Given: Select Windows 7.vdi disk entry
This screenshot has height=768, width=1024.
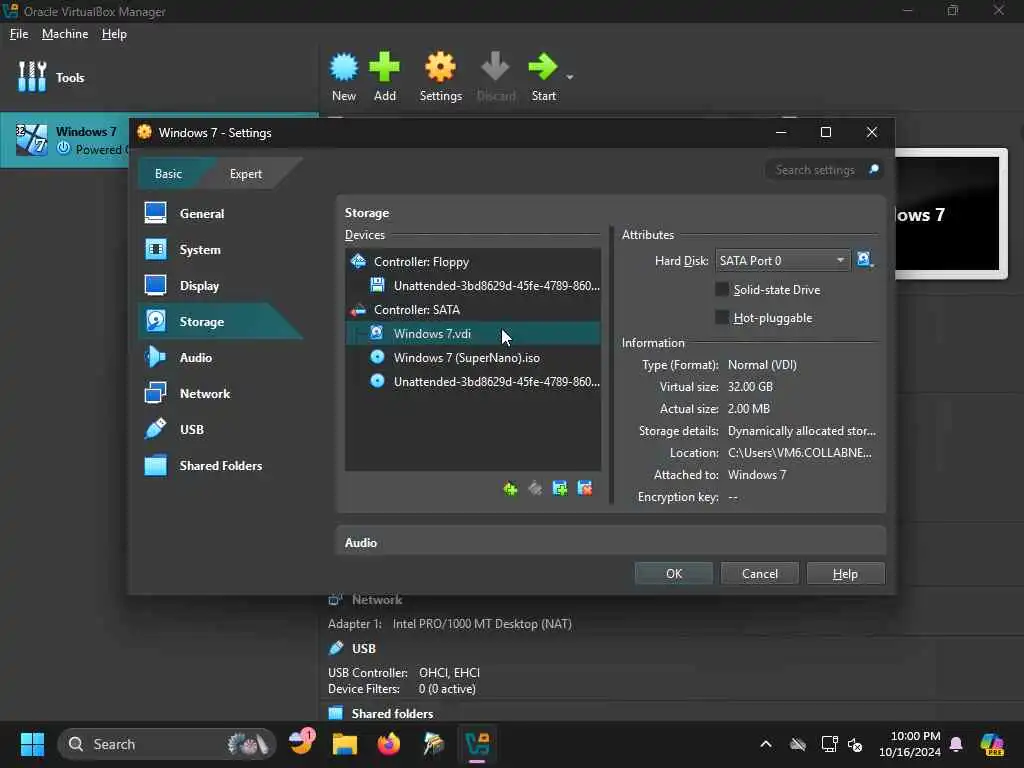Looking at the screenshot, I should click(473, 334).
